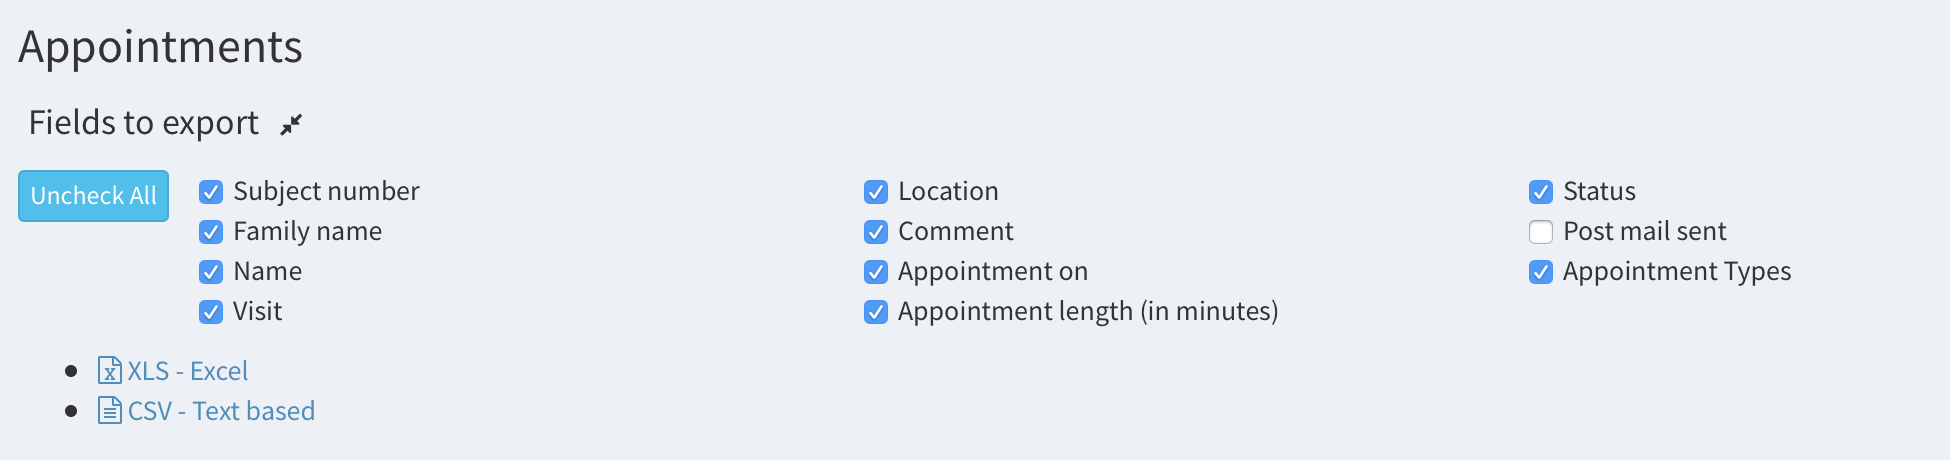
Task: Click the Excel file icon
Action: point(109,371)
